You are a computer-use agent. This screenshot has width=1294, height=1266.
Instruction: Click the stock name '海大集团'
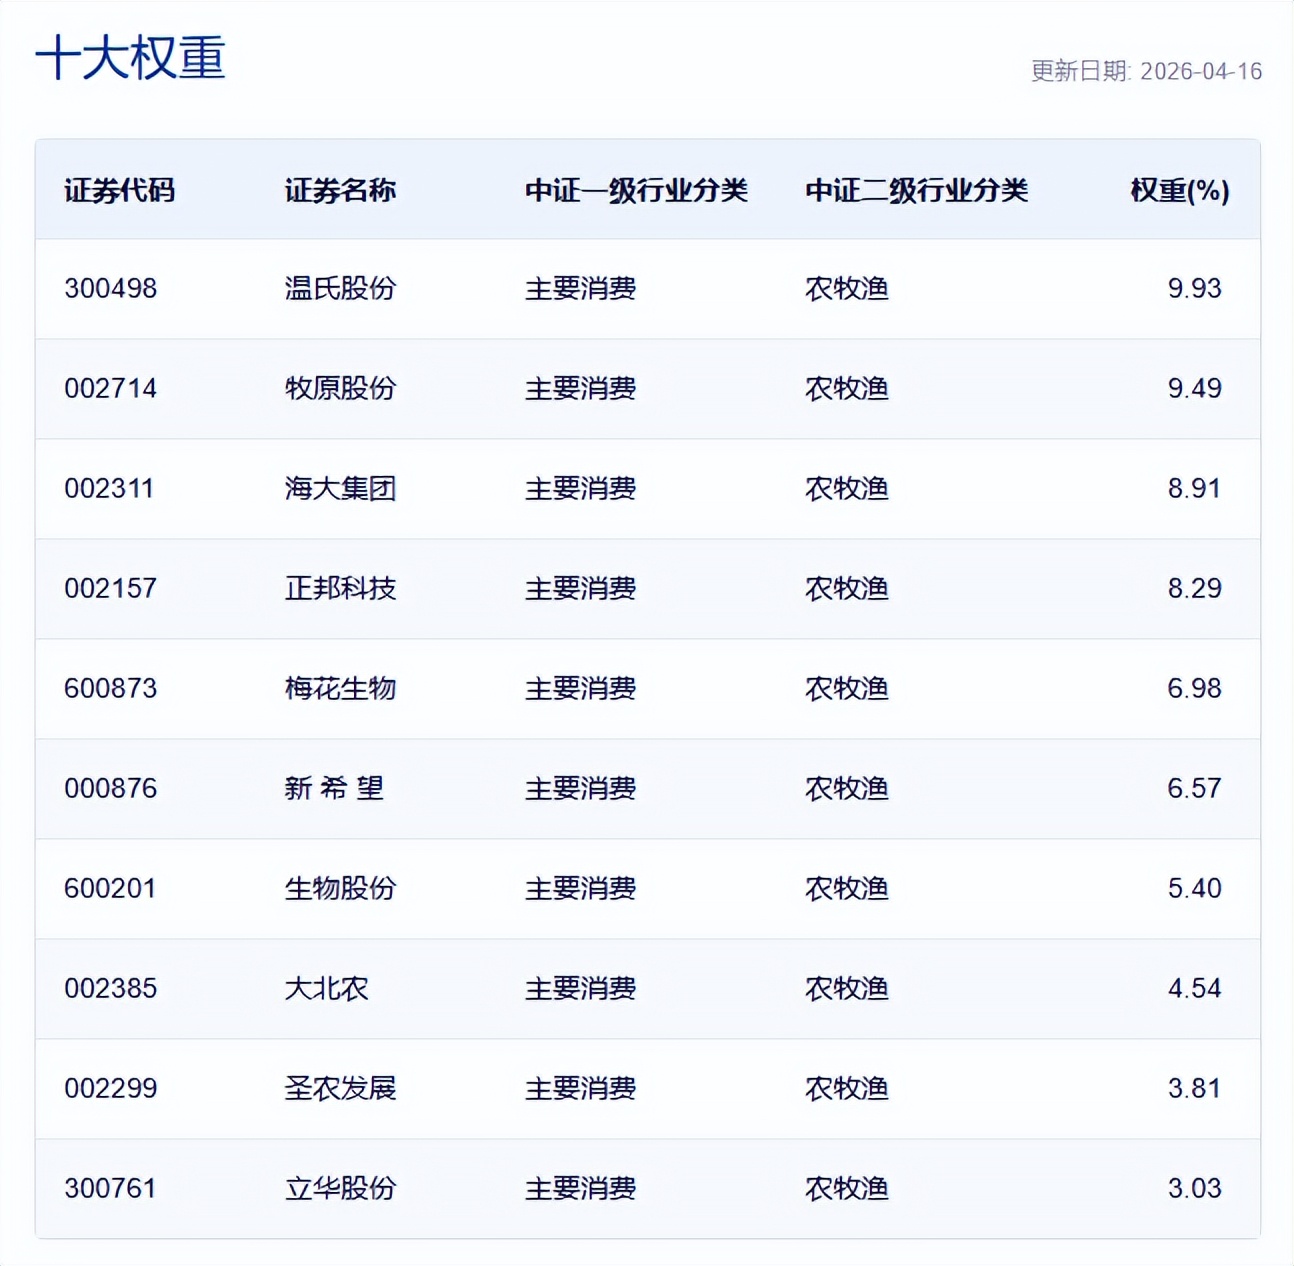(340, 488)
